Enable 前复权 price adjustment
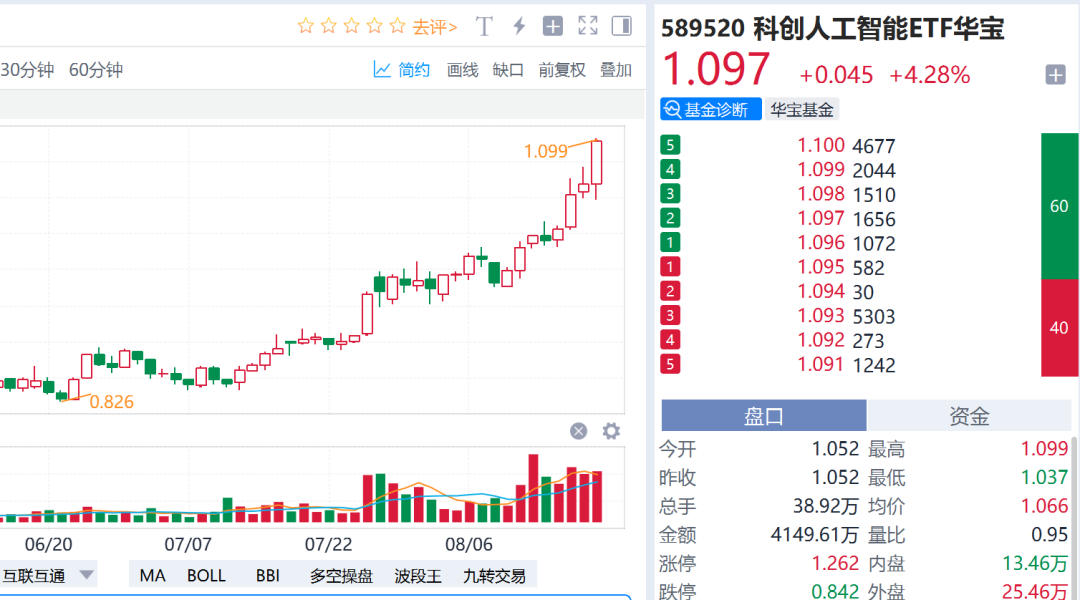This screenshot has width=1080, height=600. [x=561, y=69]
